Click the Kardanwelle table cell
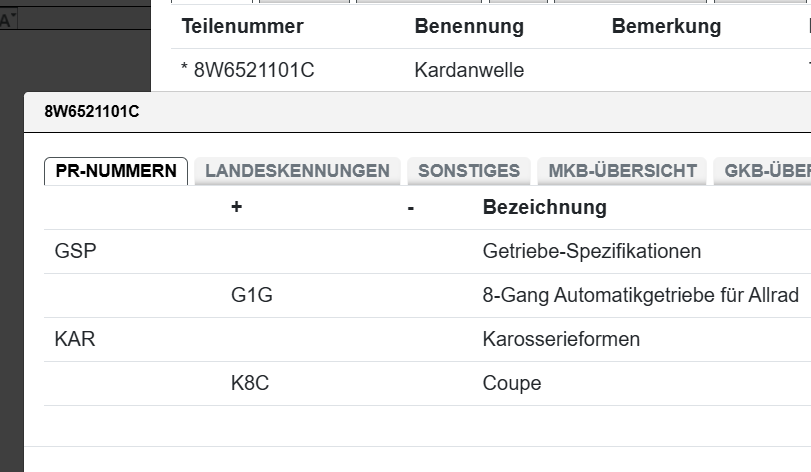 pyautogui.click(x=468, y=71)
